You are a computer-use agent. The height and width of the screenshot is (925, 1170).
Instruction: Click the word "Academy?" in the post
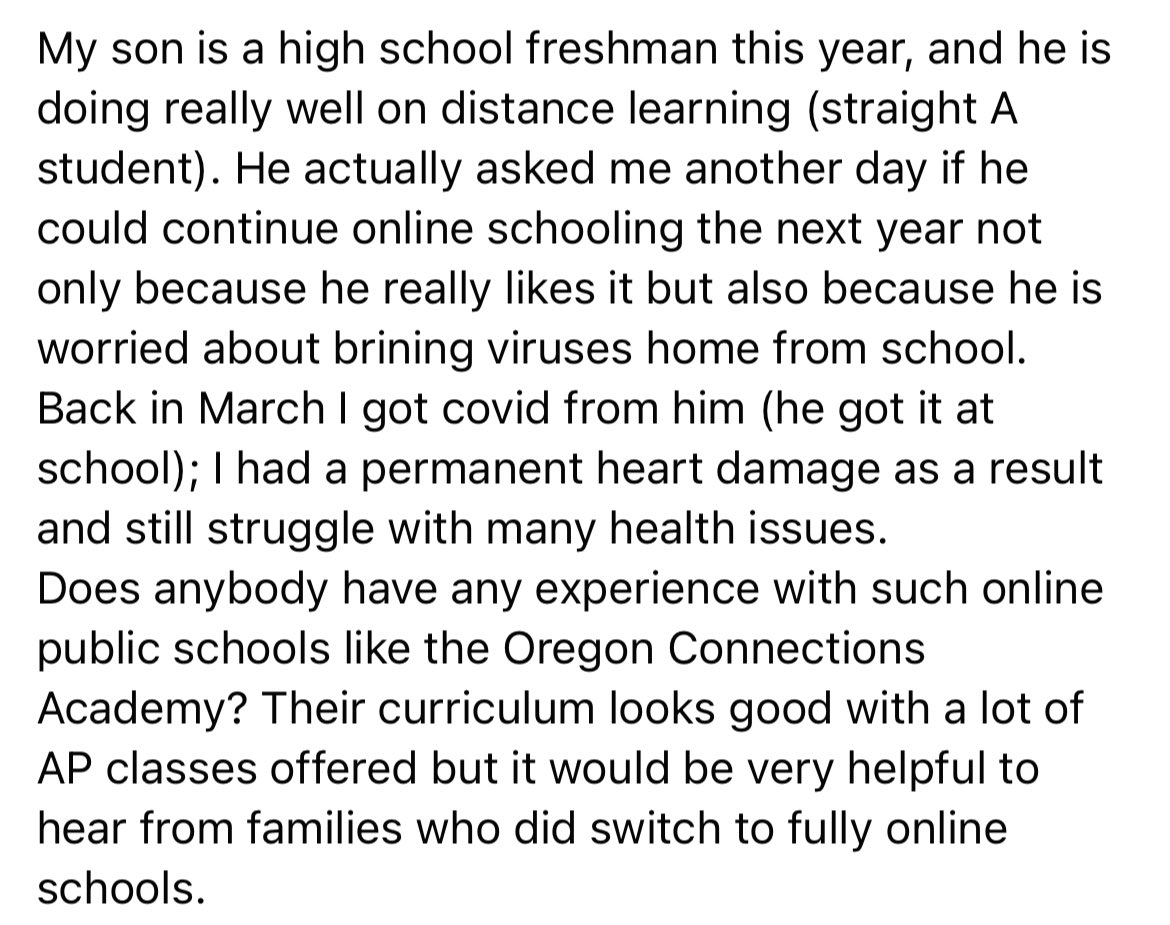click(118, 708)
